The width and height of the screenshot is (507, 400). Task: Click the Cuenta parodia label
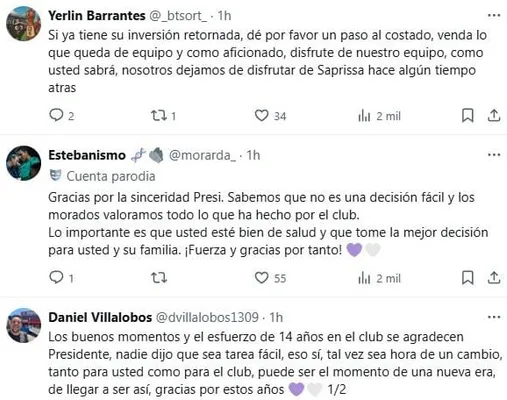(111, 176)
